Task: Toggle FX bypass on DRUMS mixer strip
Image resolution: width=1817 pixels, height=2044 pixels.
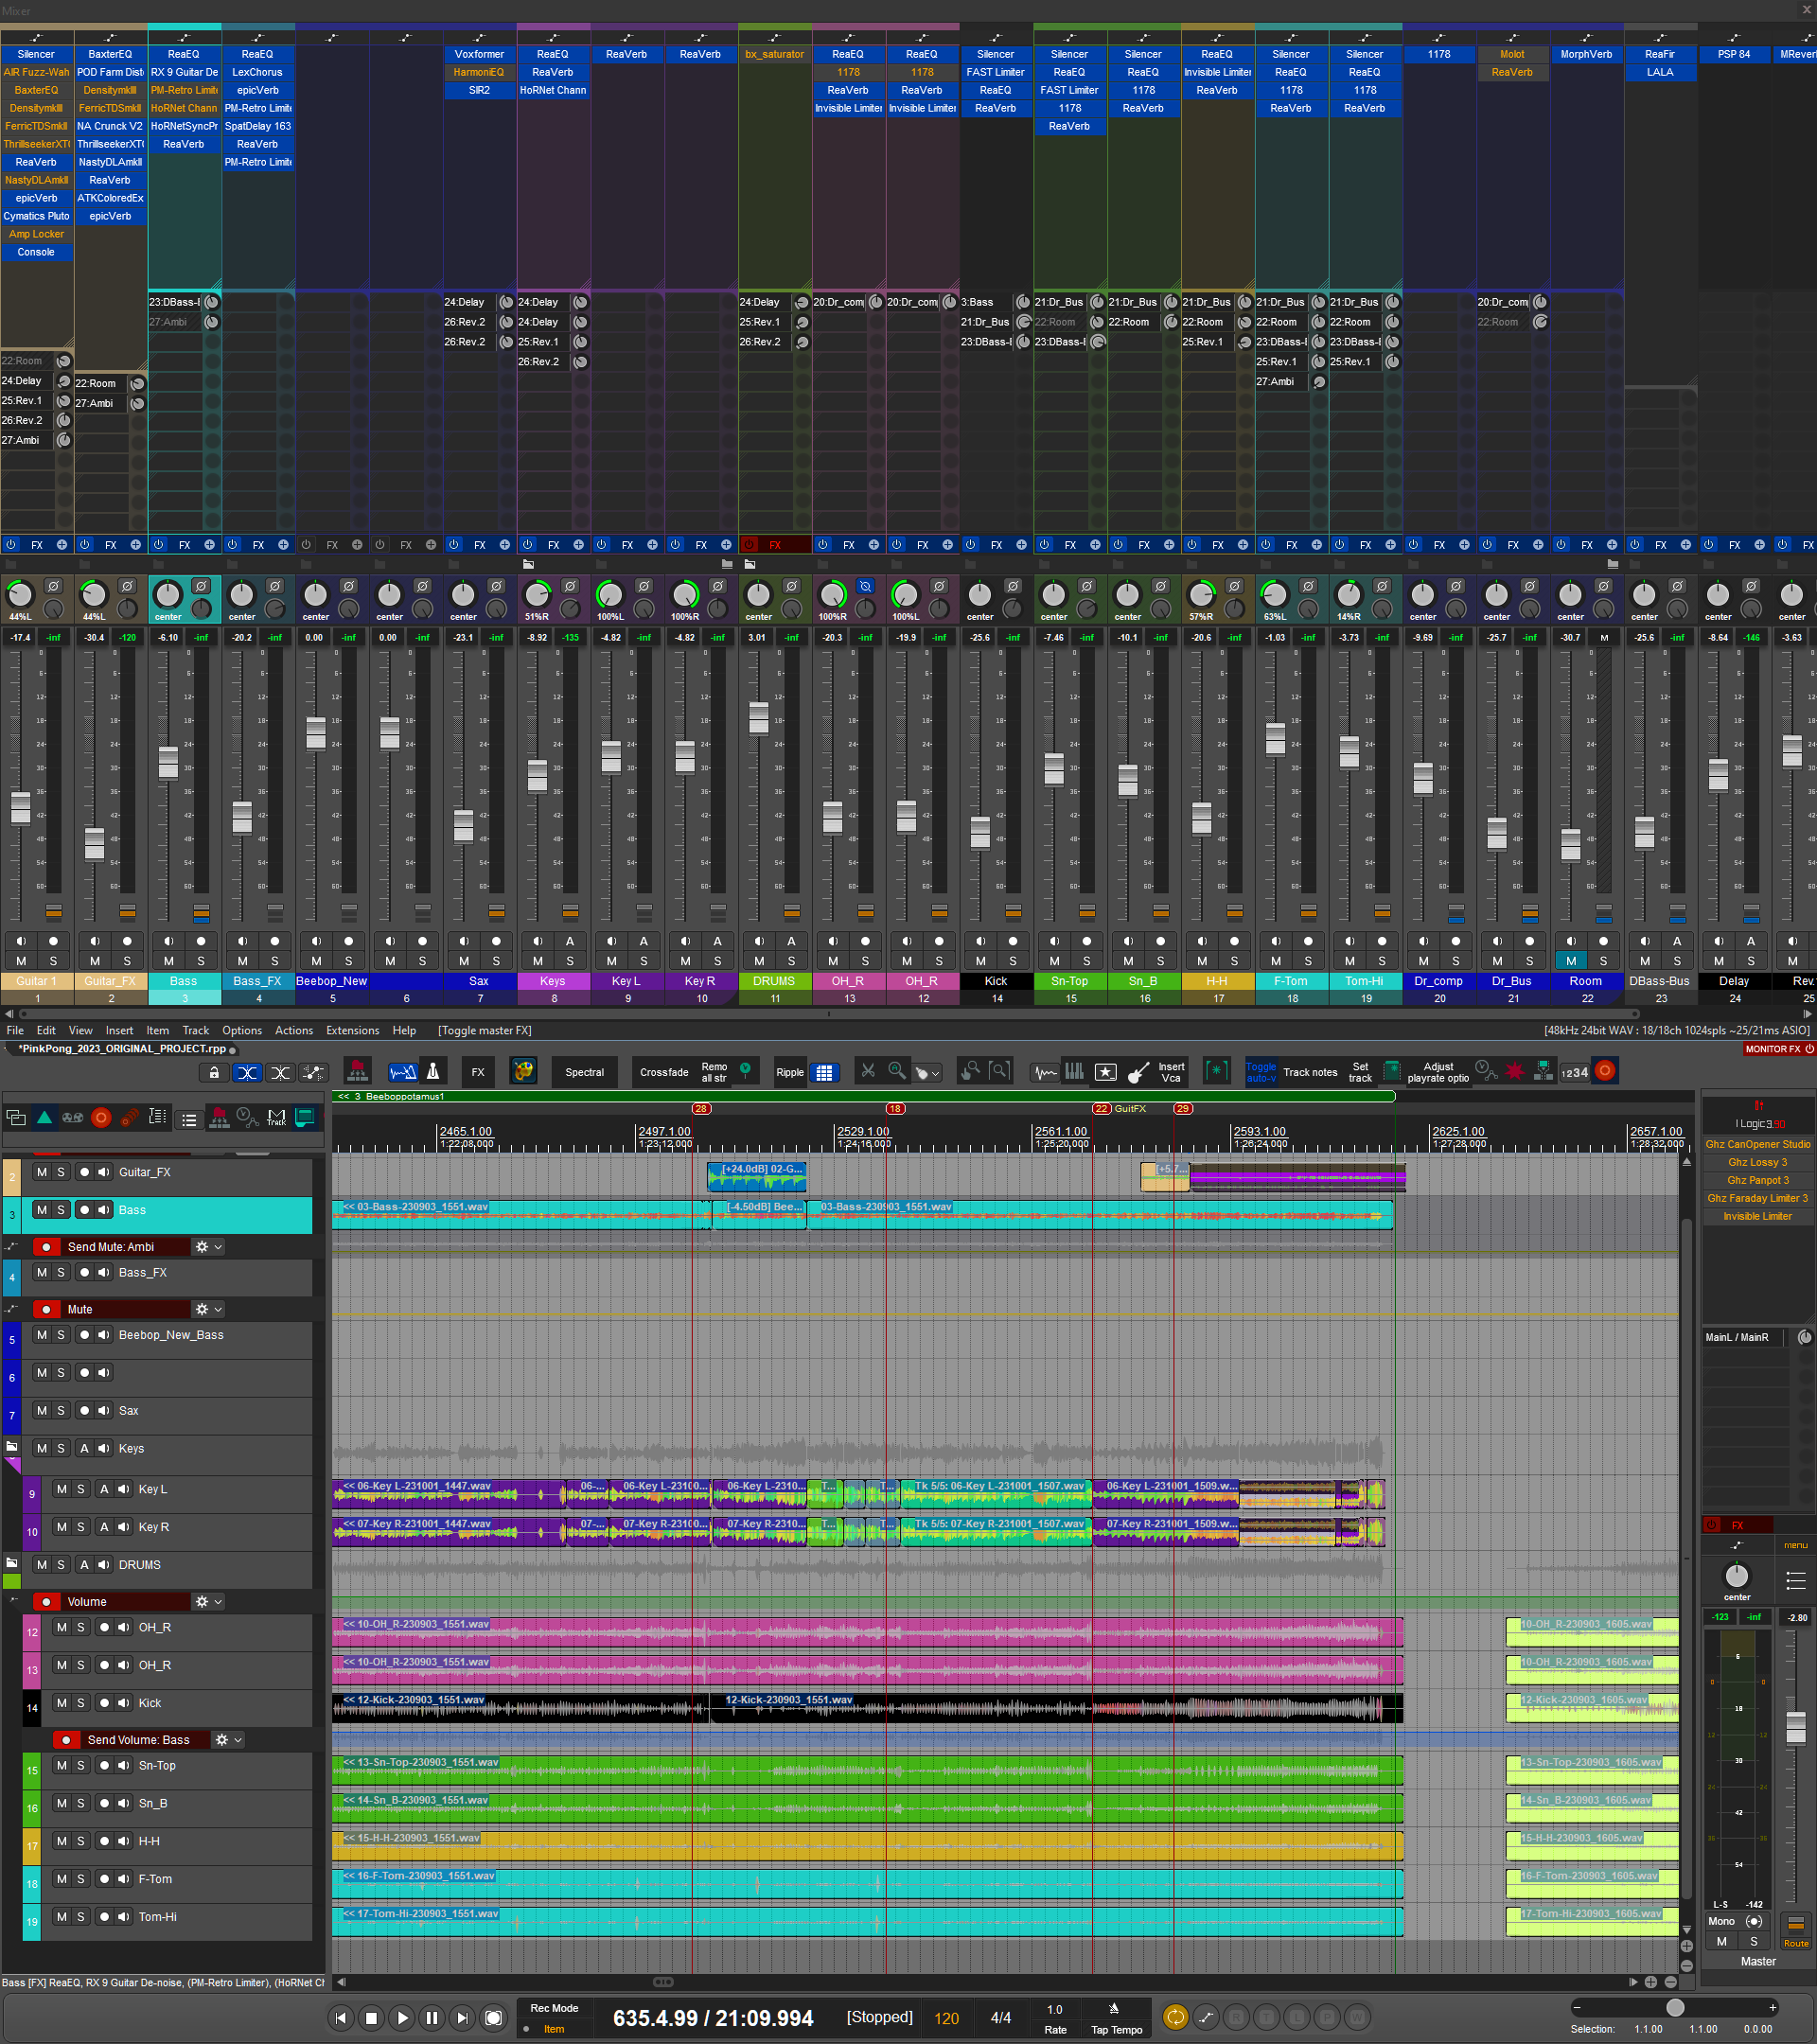Action: 749,545
